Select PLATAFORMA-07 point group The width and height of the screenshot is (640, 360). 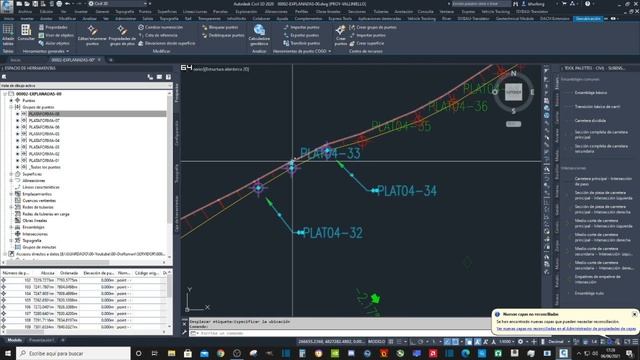tap(44, 120)
